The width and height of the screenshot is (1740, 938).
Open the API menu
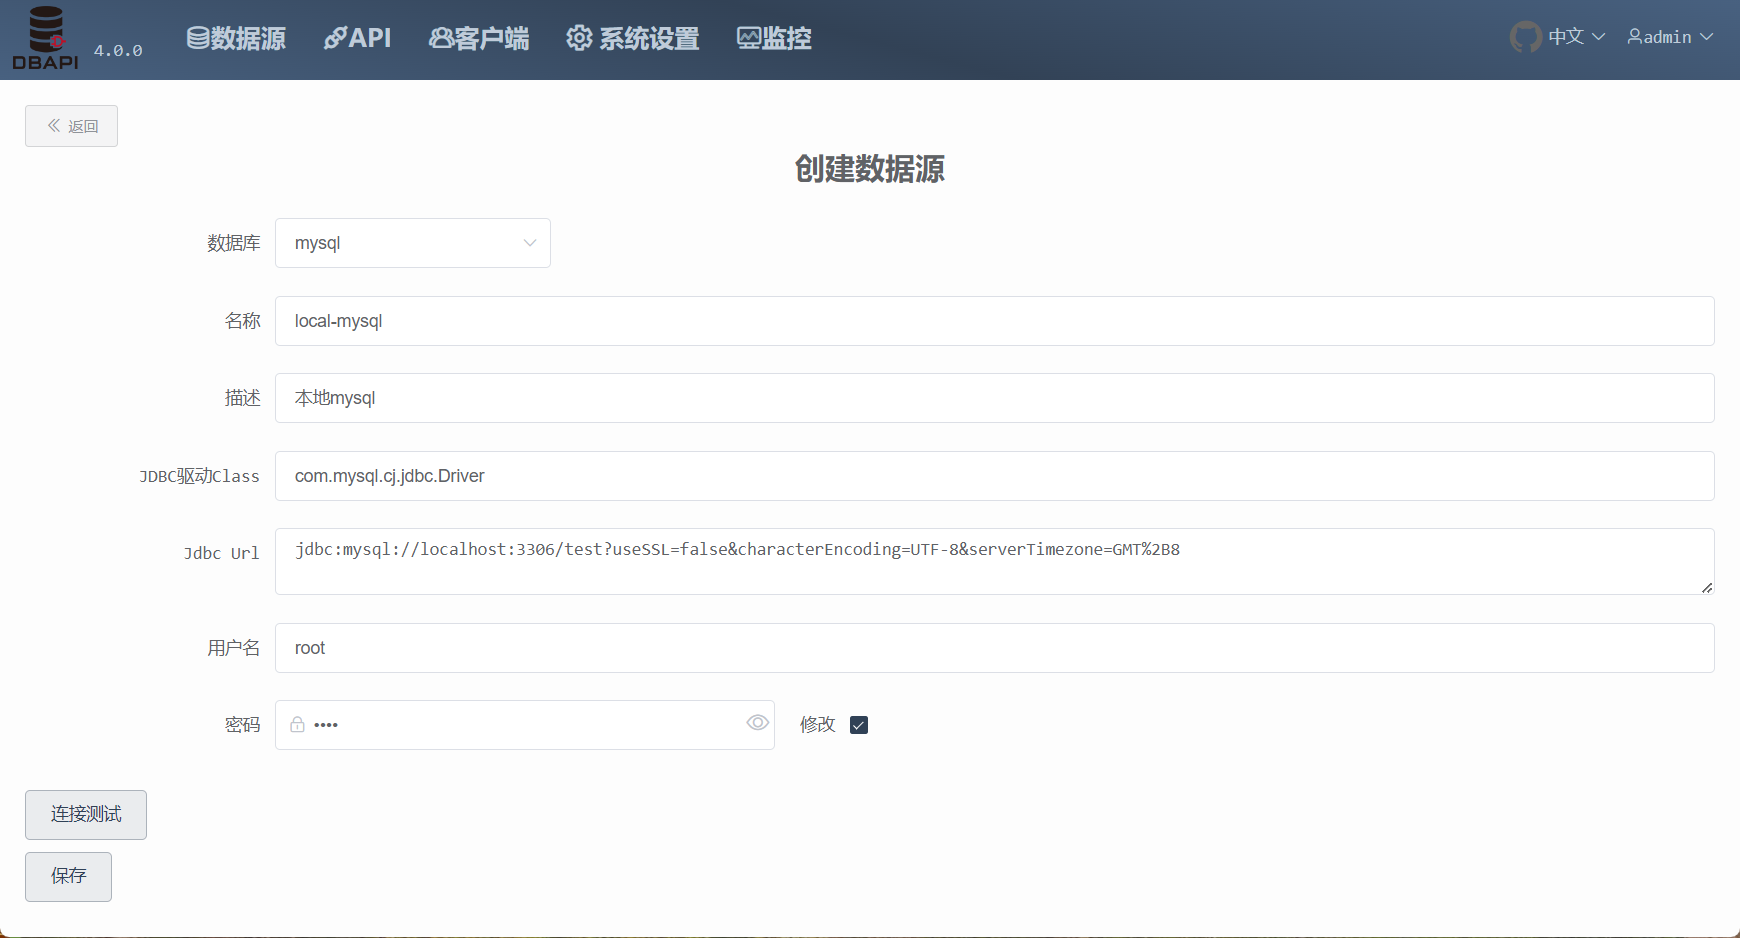[x=357, y=38]
